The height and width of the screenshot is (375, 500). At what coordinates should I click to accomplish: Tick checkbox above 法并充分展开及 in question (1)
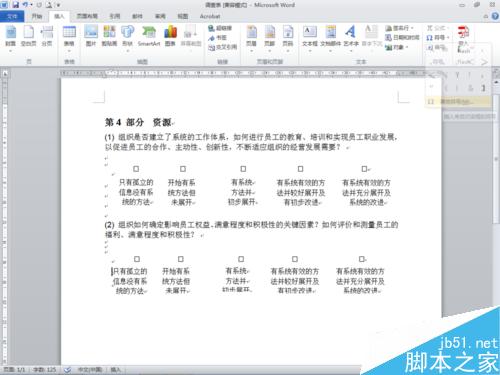(364, 169)
